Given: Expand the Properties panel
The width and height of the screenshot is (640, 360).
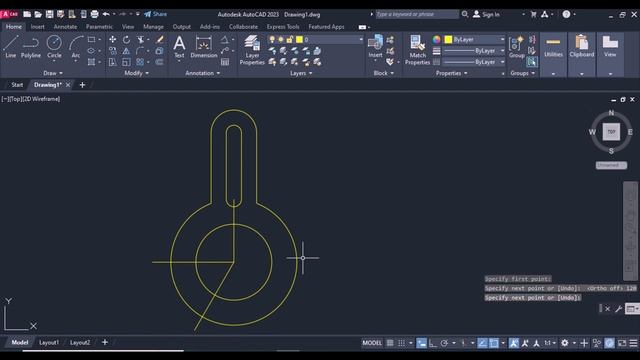Looking at the screenshot, I should pos(451,73).
